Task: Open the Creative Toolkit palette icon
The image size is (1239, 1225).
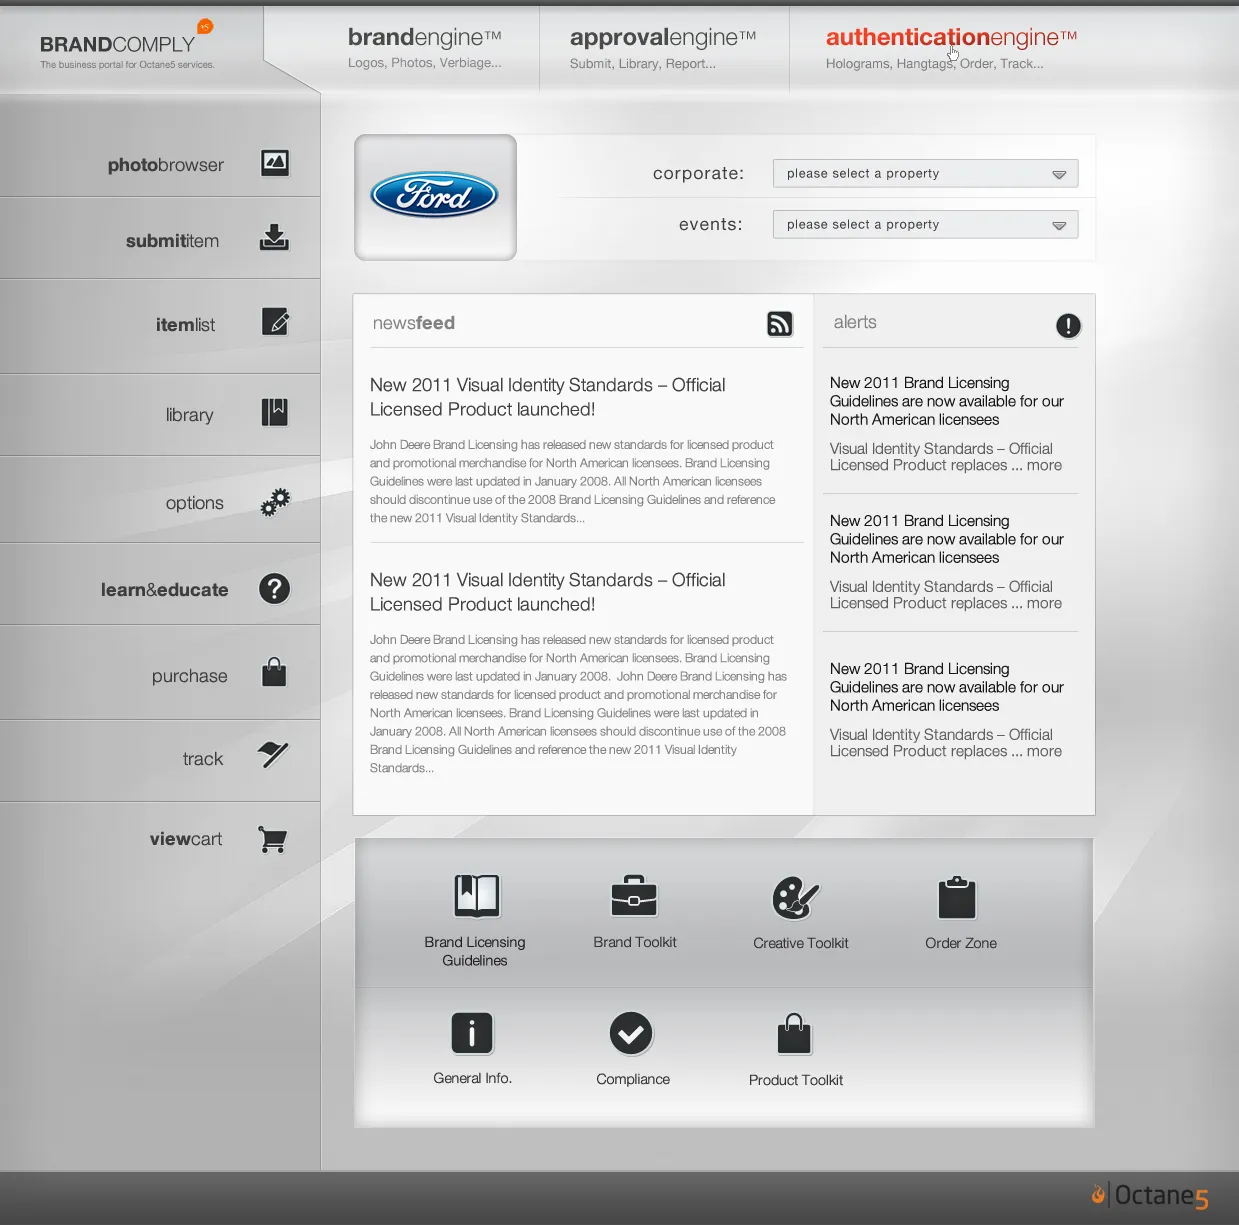Action: pyautogui.click(x=796, y=898)
